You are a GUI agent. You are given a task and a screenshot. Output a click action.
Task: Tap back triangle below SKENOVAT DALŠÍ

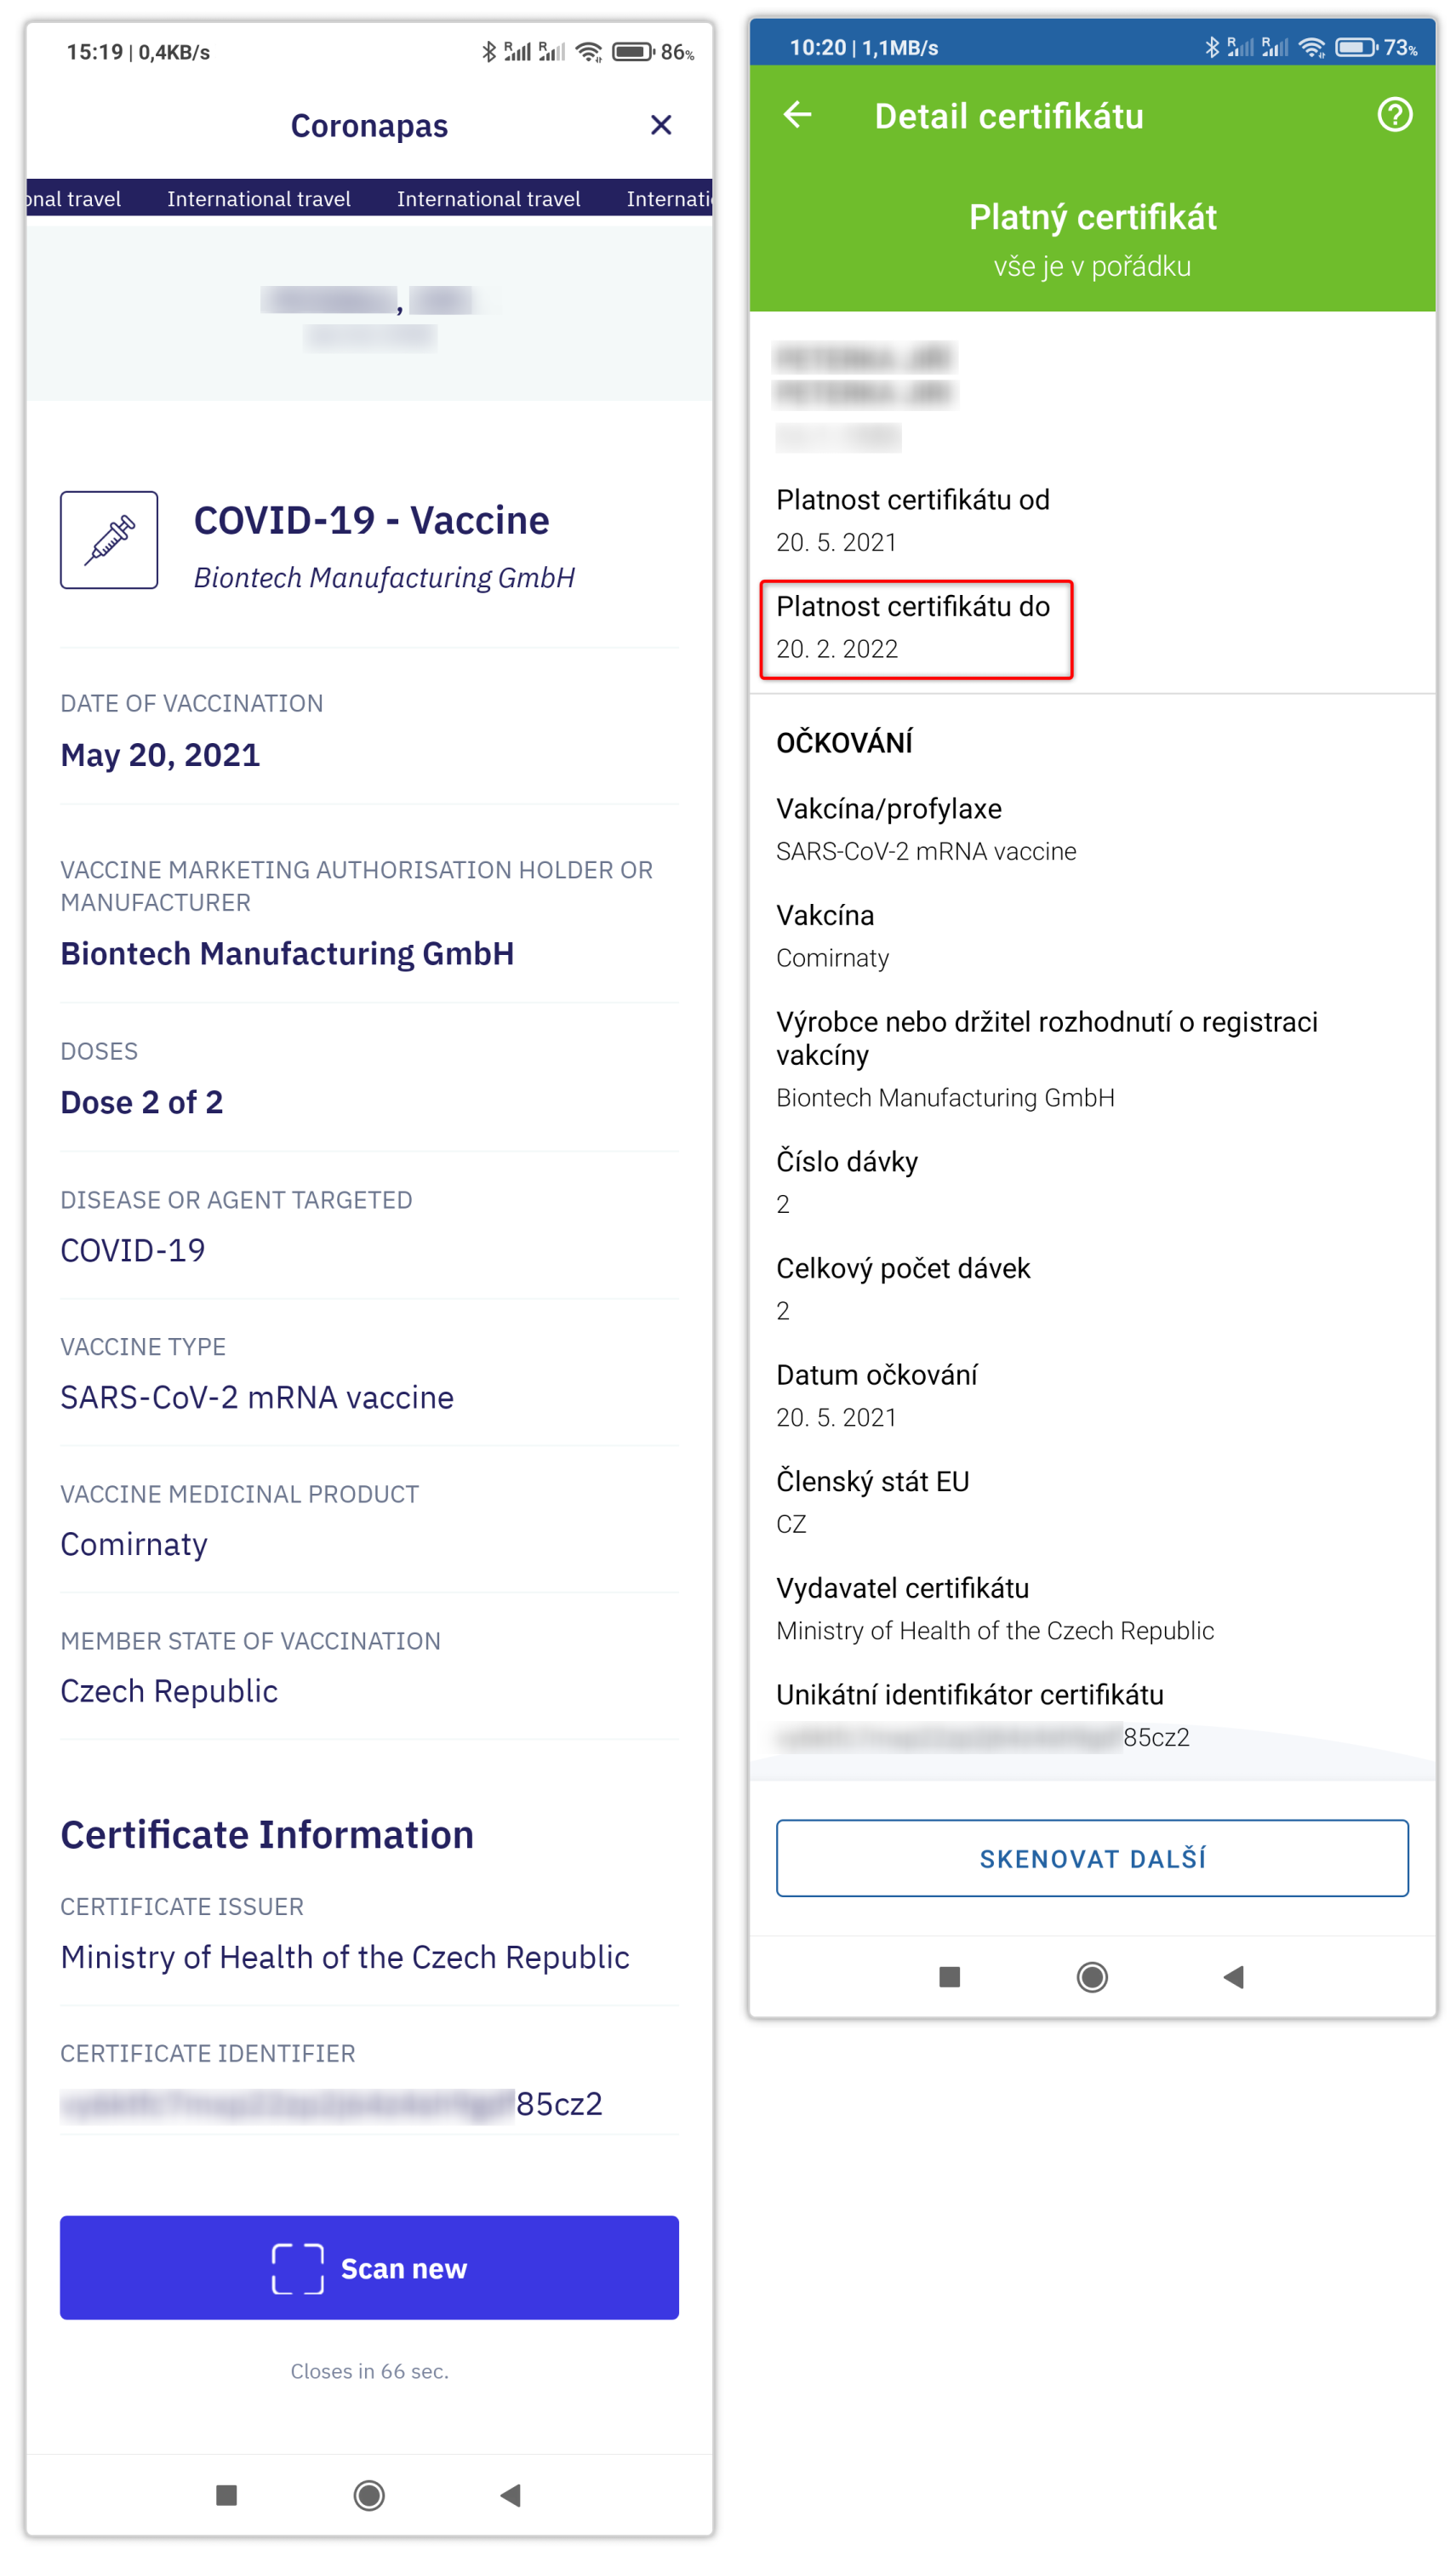[1233, 1976]
